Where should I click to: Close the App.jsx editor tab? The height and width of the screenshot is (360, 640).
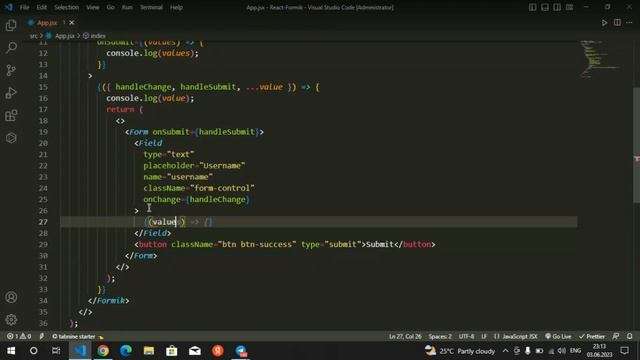click(x=72, y=22)
